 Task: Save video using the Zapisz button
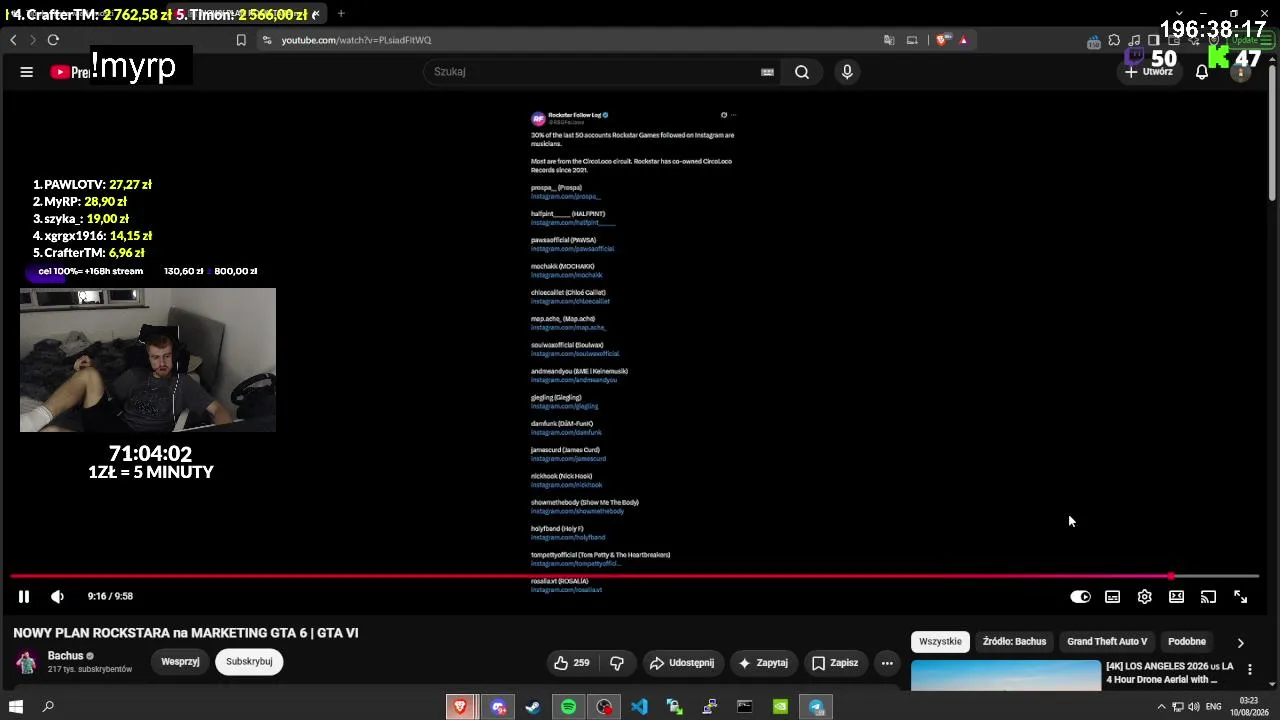835,663
